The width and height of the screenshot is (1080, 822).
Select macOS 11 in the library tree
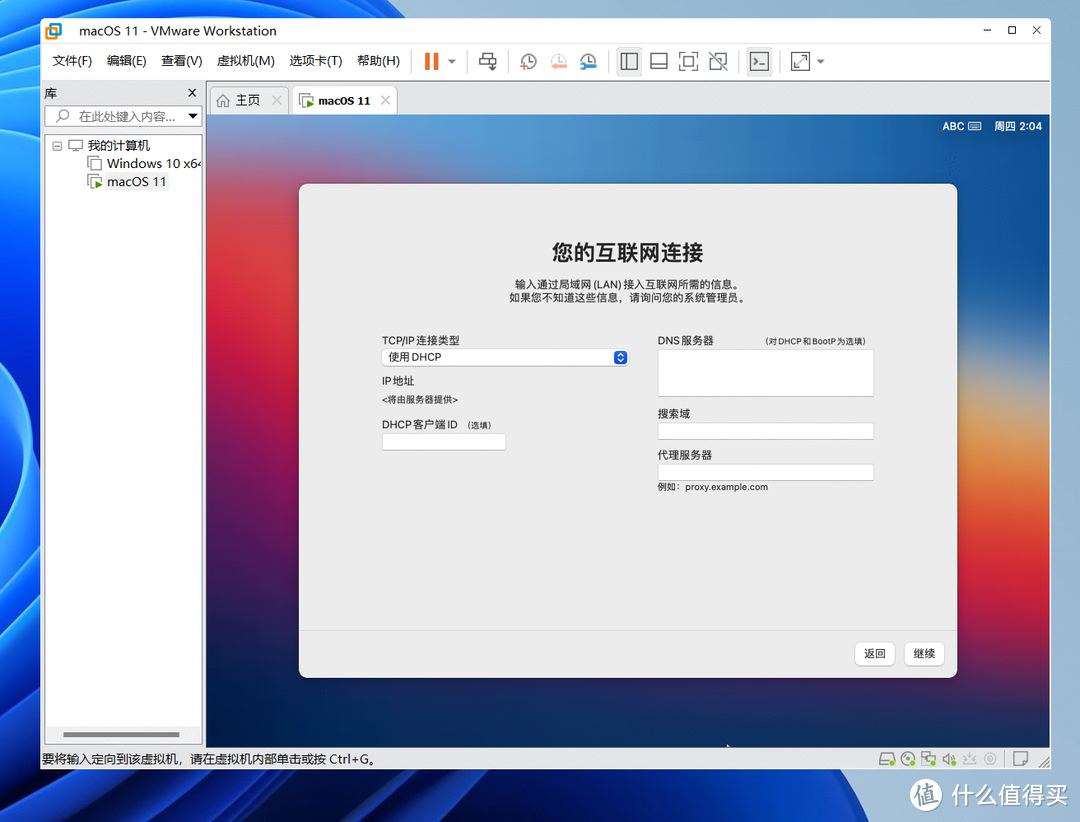136,182
